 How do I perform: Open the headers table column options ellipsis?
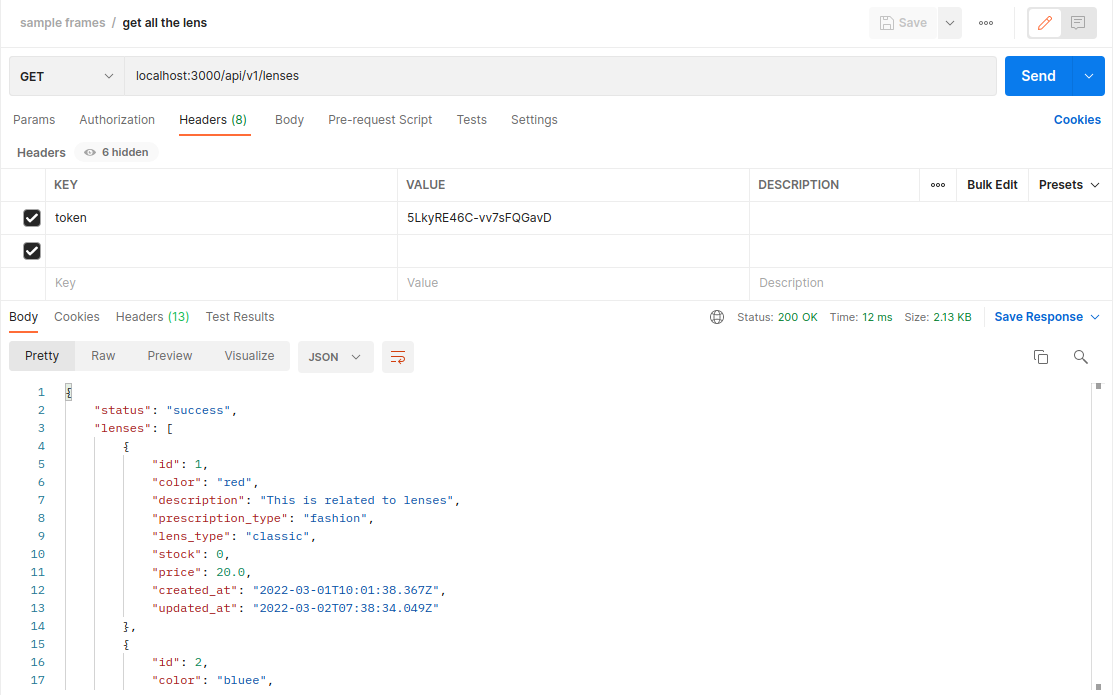(938, 184)
